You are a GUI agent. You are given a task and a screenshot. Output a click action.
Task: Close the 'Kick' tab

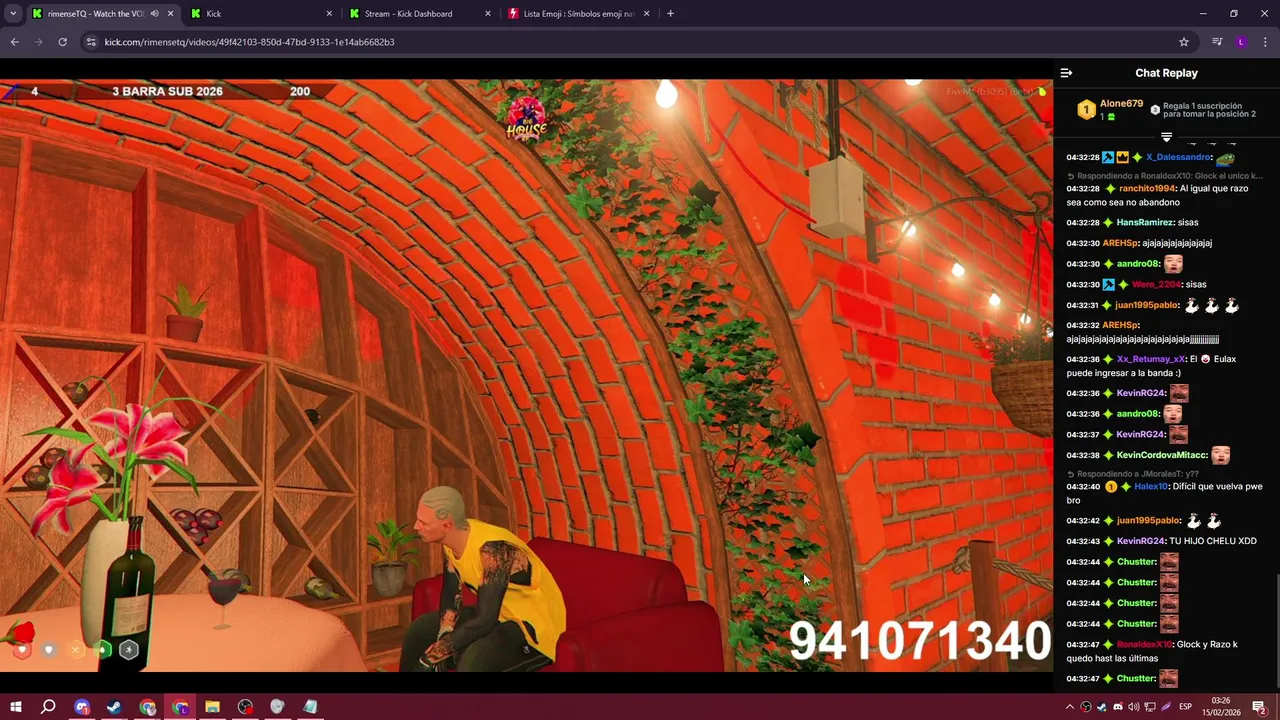click(x=329, y=14)
